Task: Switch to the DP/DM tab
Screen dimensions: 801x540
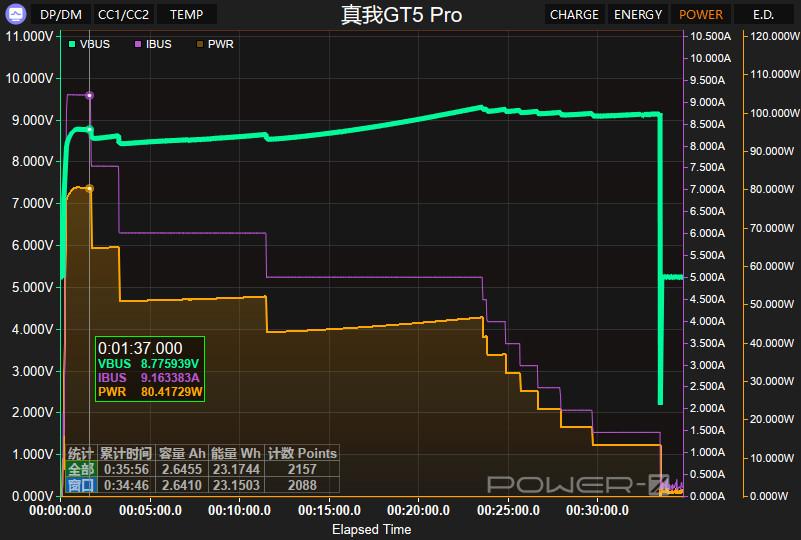Action: click(61, 14)
